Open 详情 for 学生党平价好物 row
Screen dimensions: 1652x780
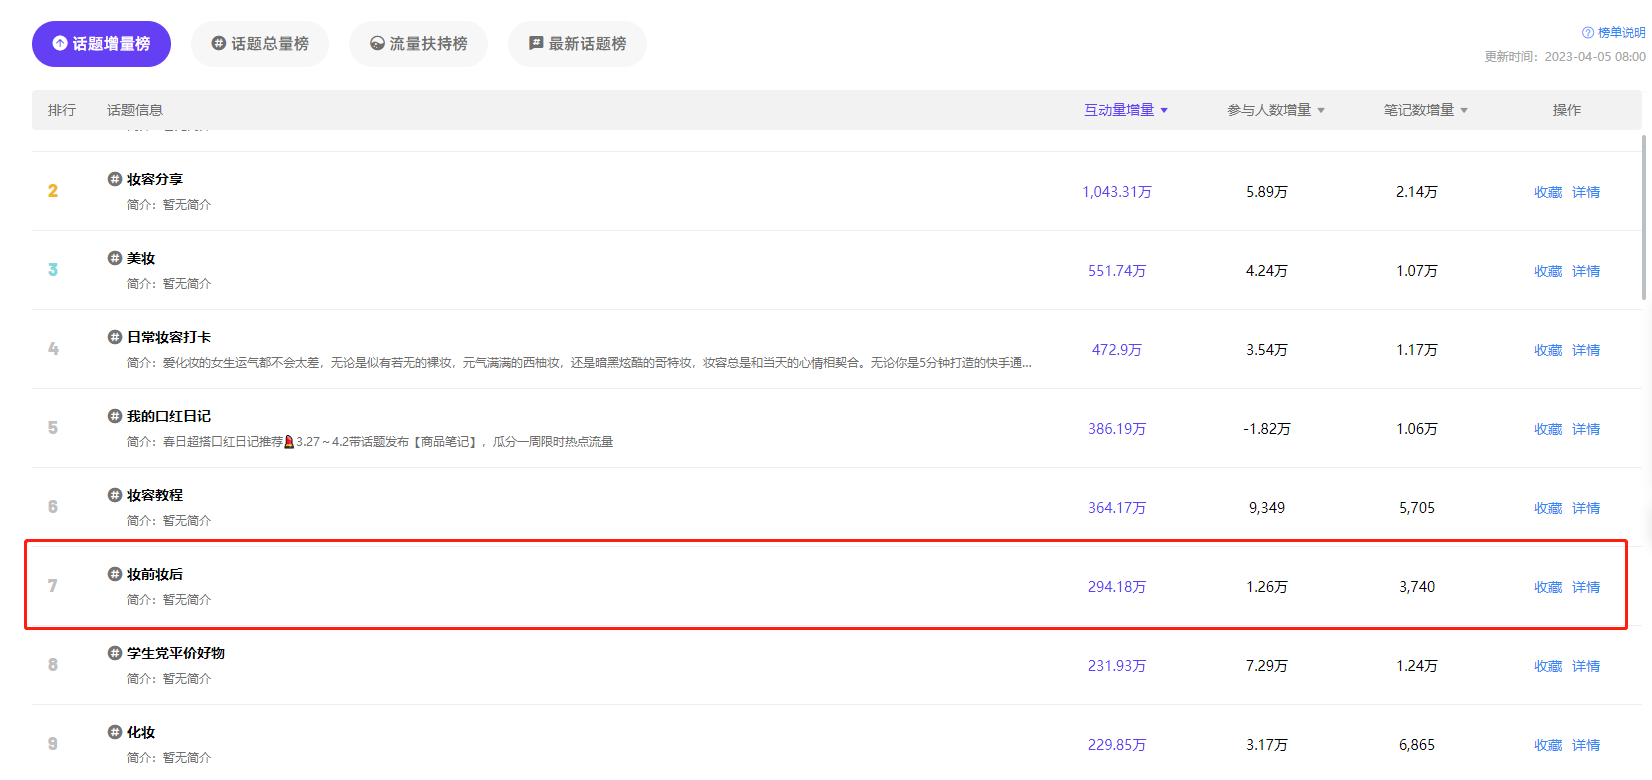[x=1586, y=666]
